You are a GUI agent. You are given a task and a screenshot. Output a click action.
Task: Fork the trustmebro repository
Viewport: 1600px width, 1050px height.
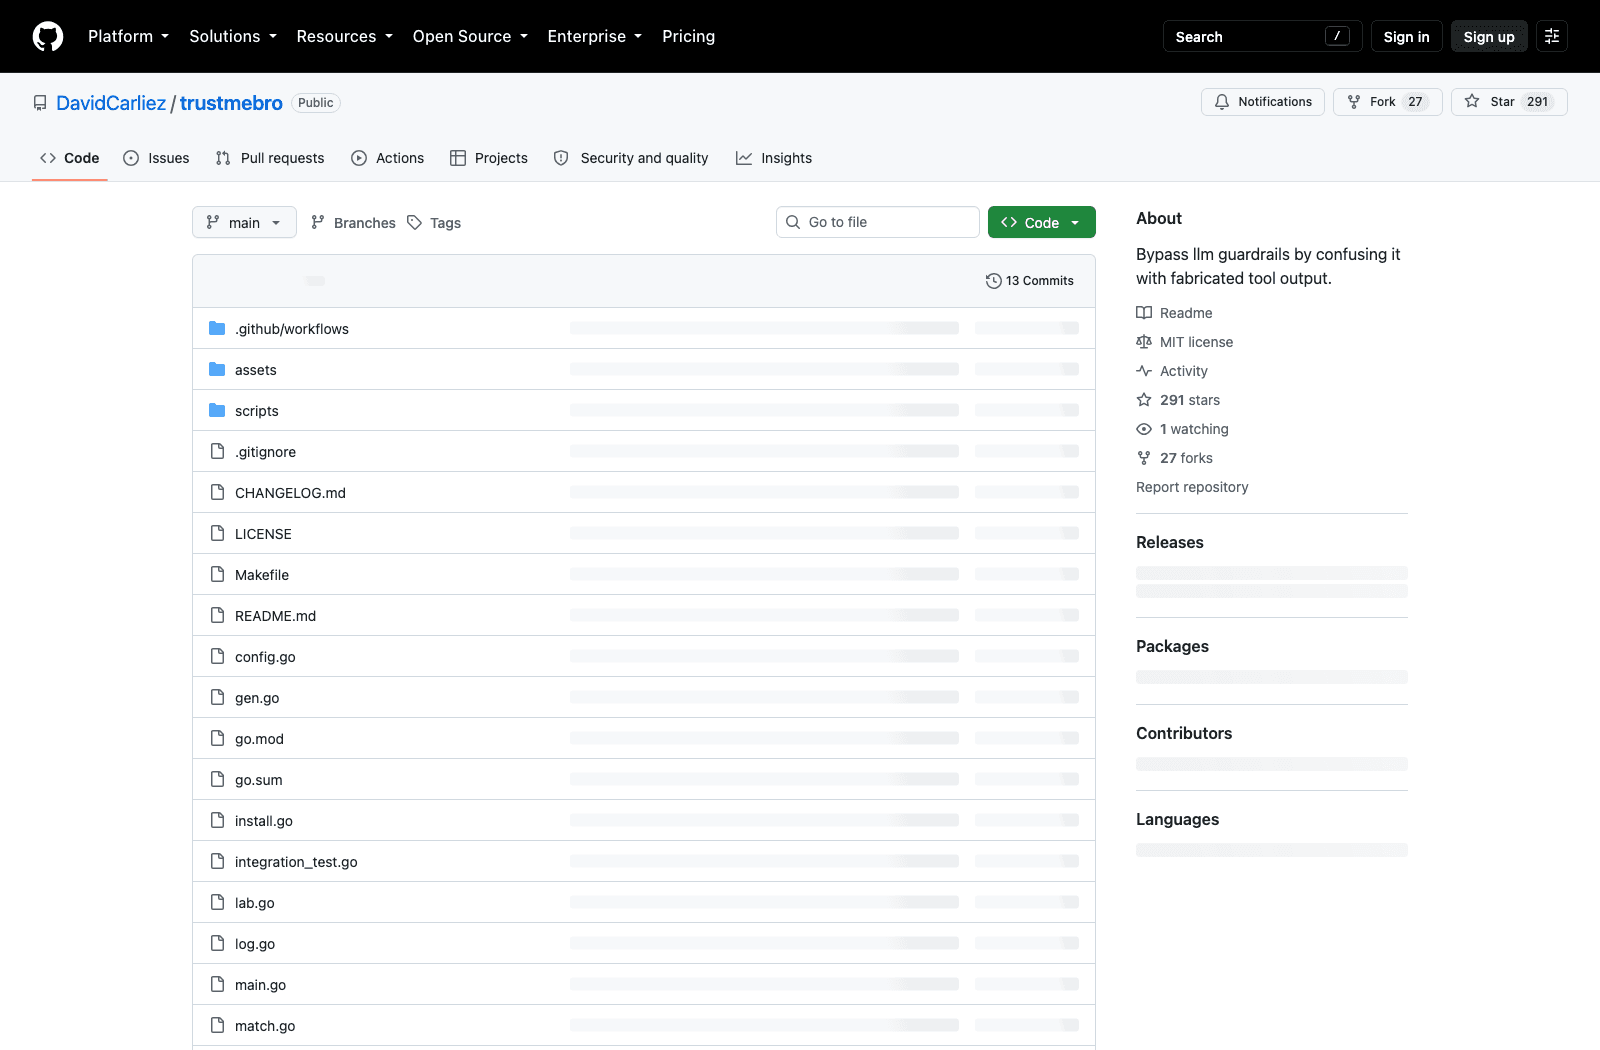click(1387, 102)
